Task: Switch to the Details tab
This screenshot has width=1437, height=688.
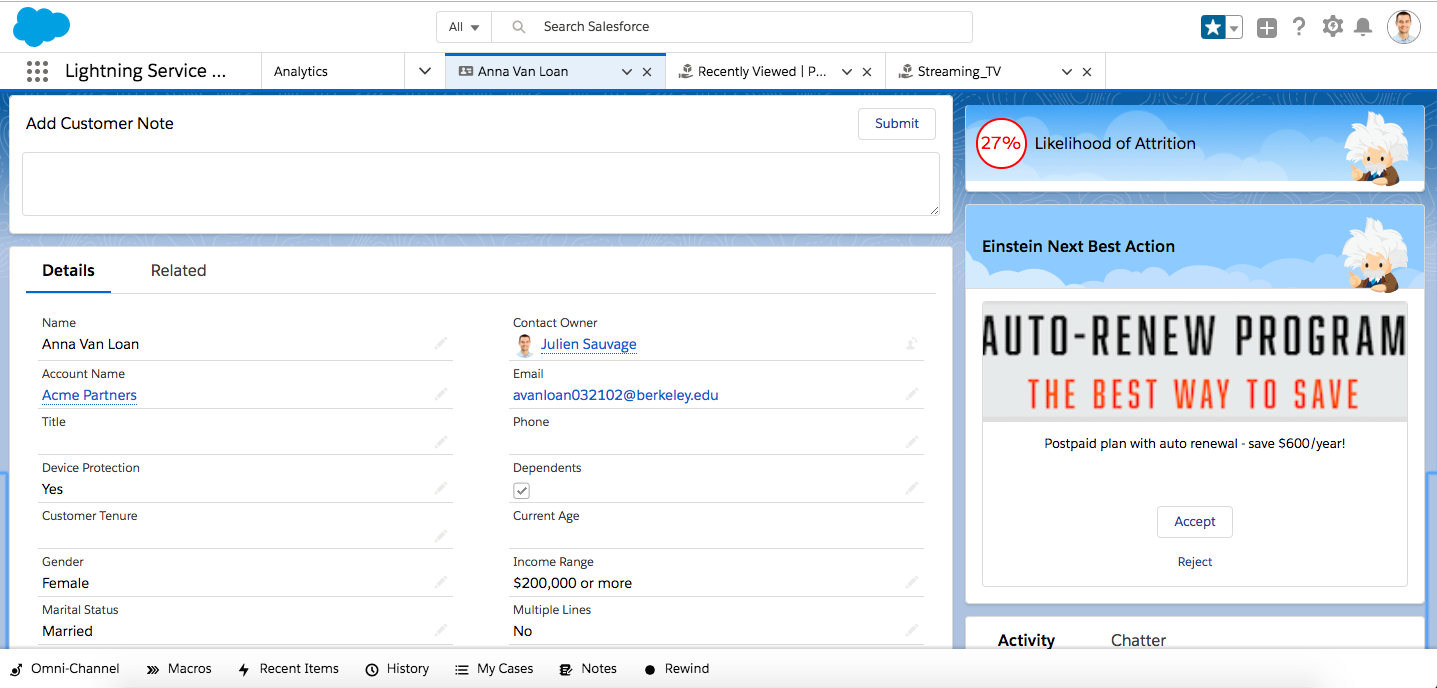Action: tap(68, 270)
